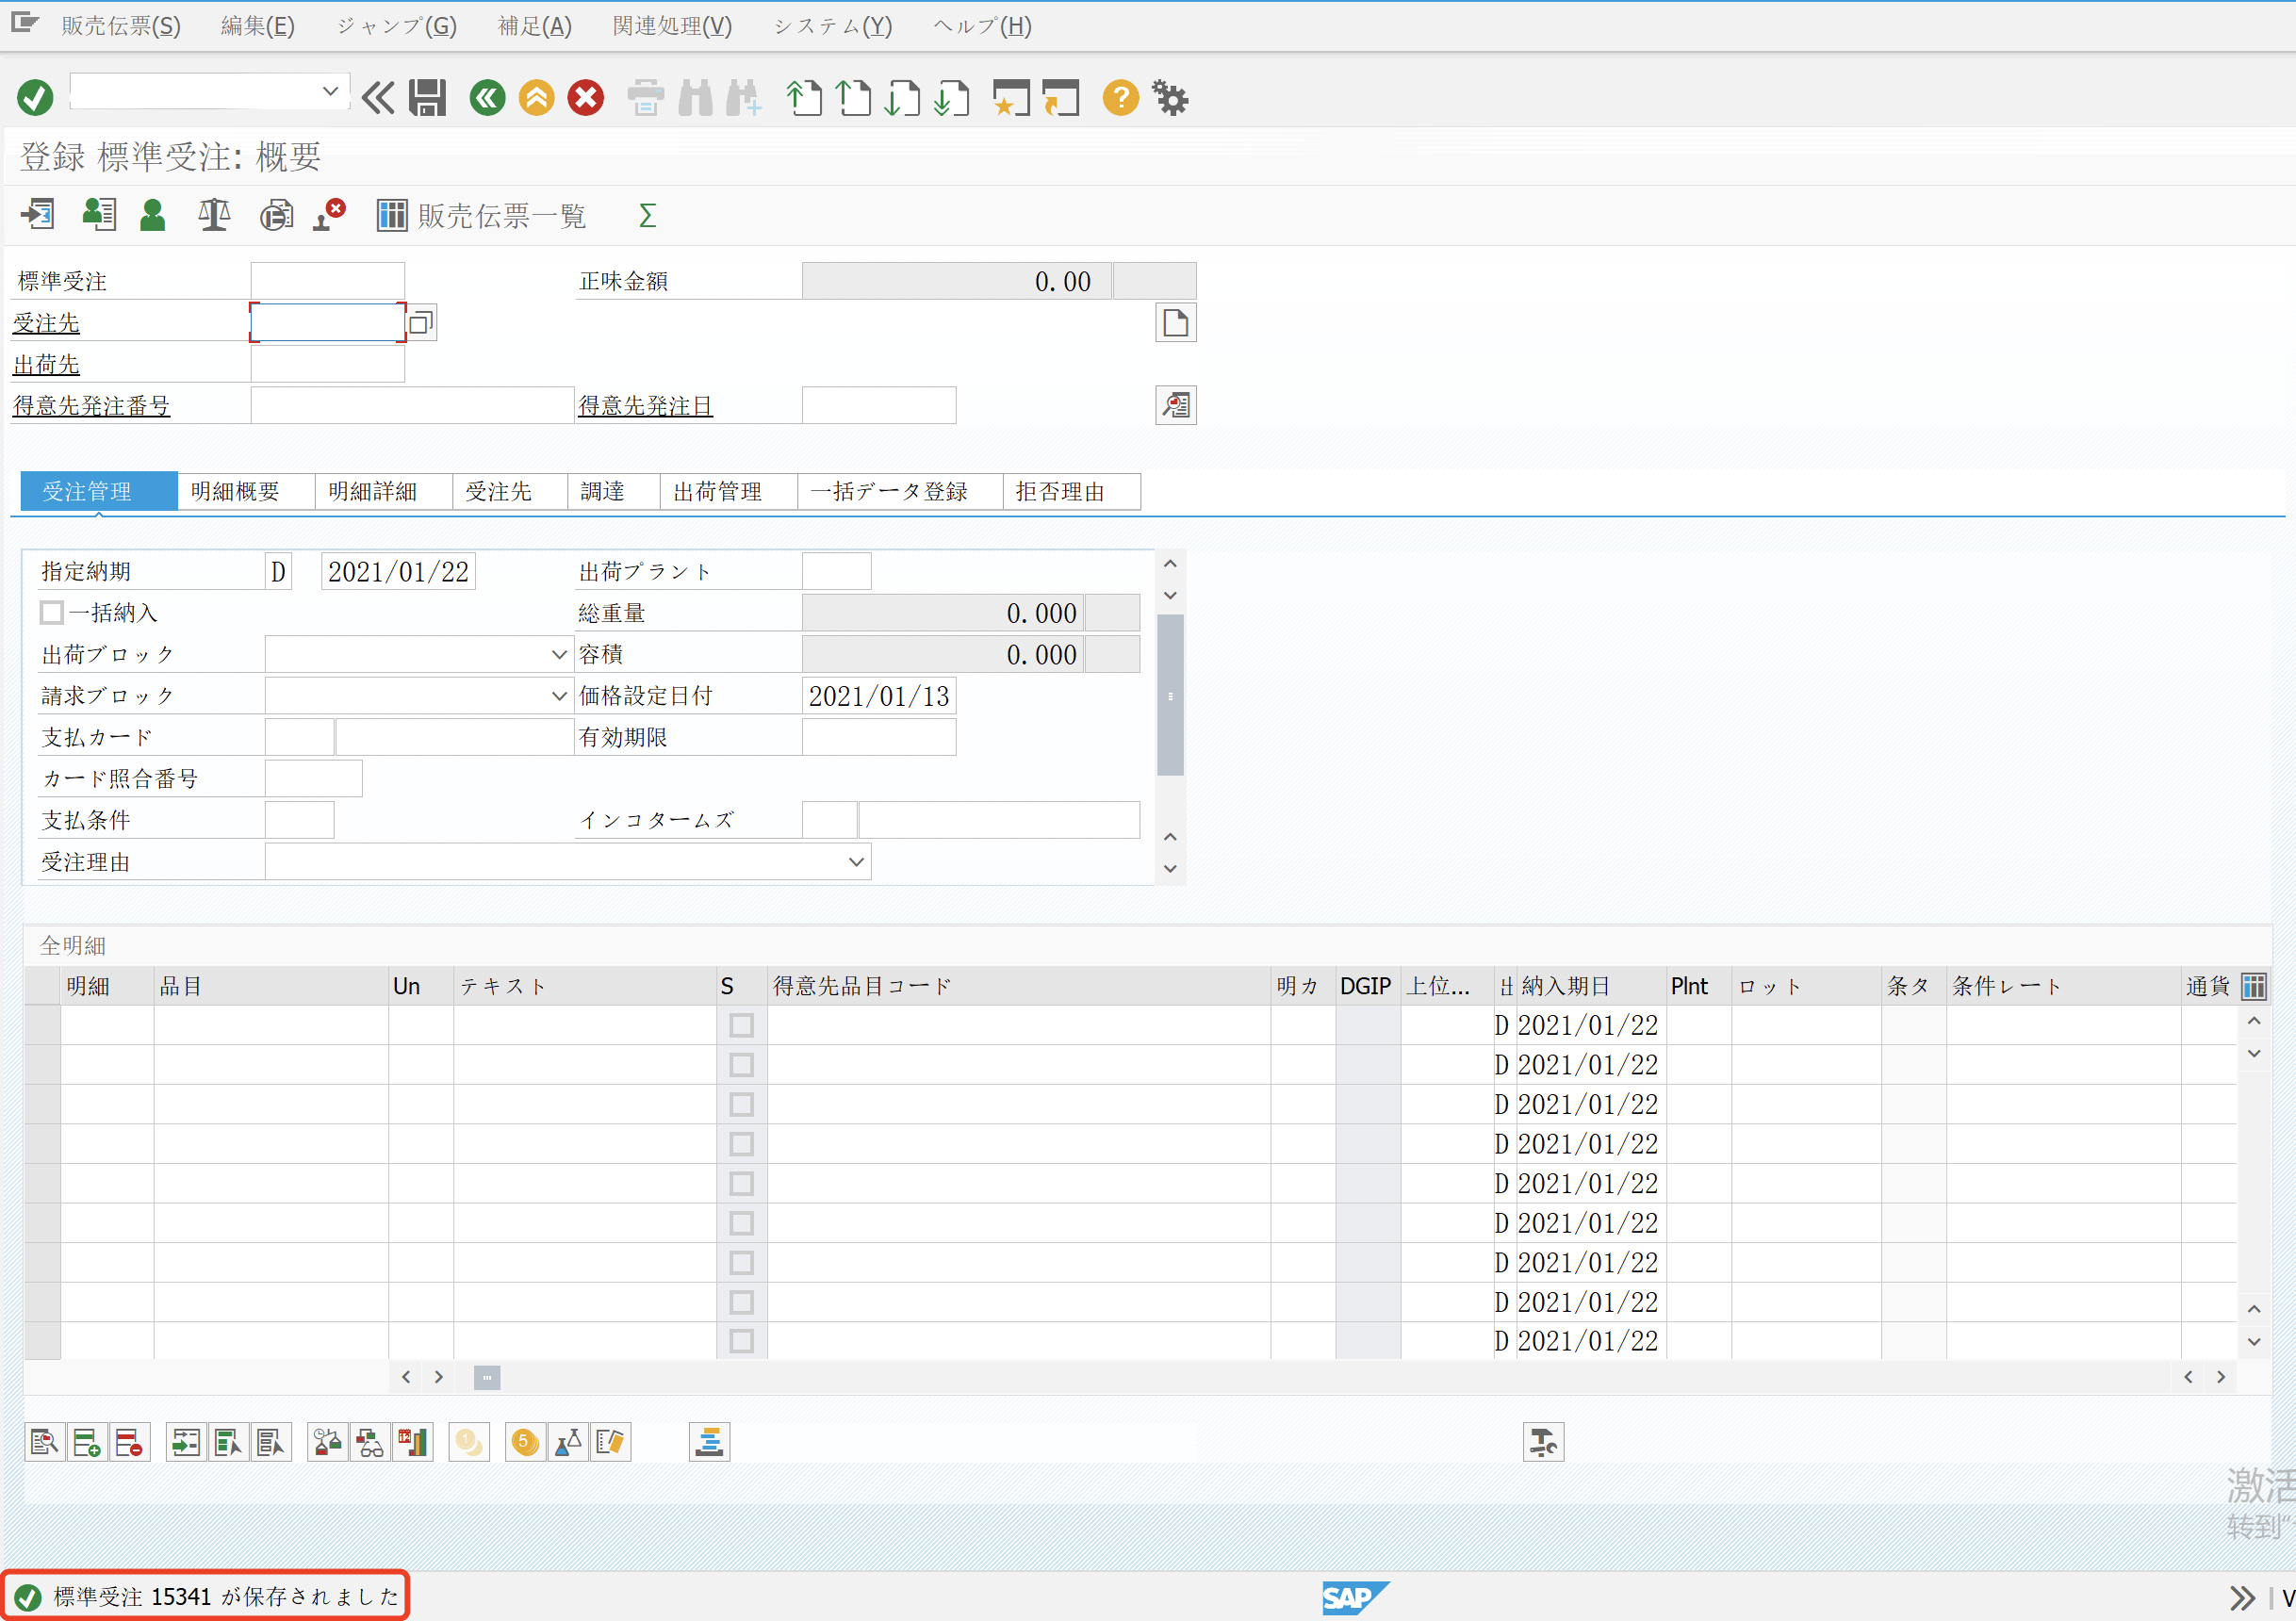Expand the 請求ブロック dropdown
Viewport: 2296px width, 1621px height.
(559, 696)
